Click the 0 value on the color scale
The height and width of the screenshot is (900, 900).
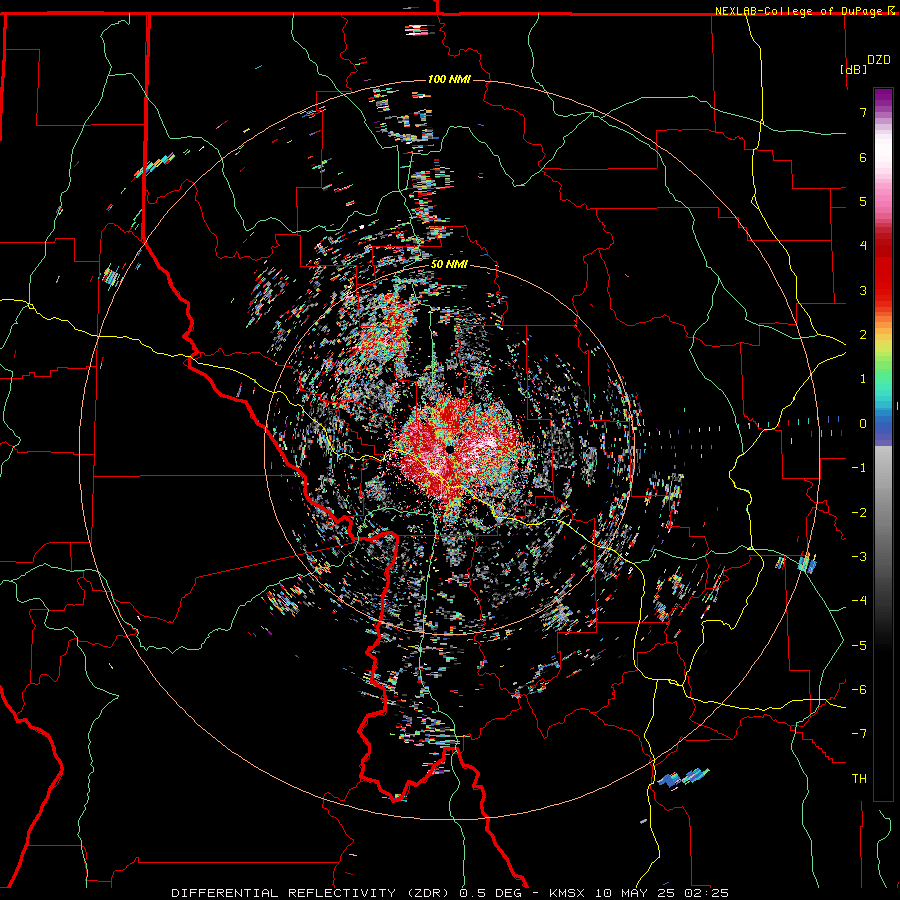coord(863,424)
